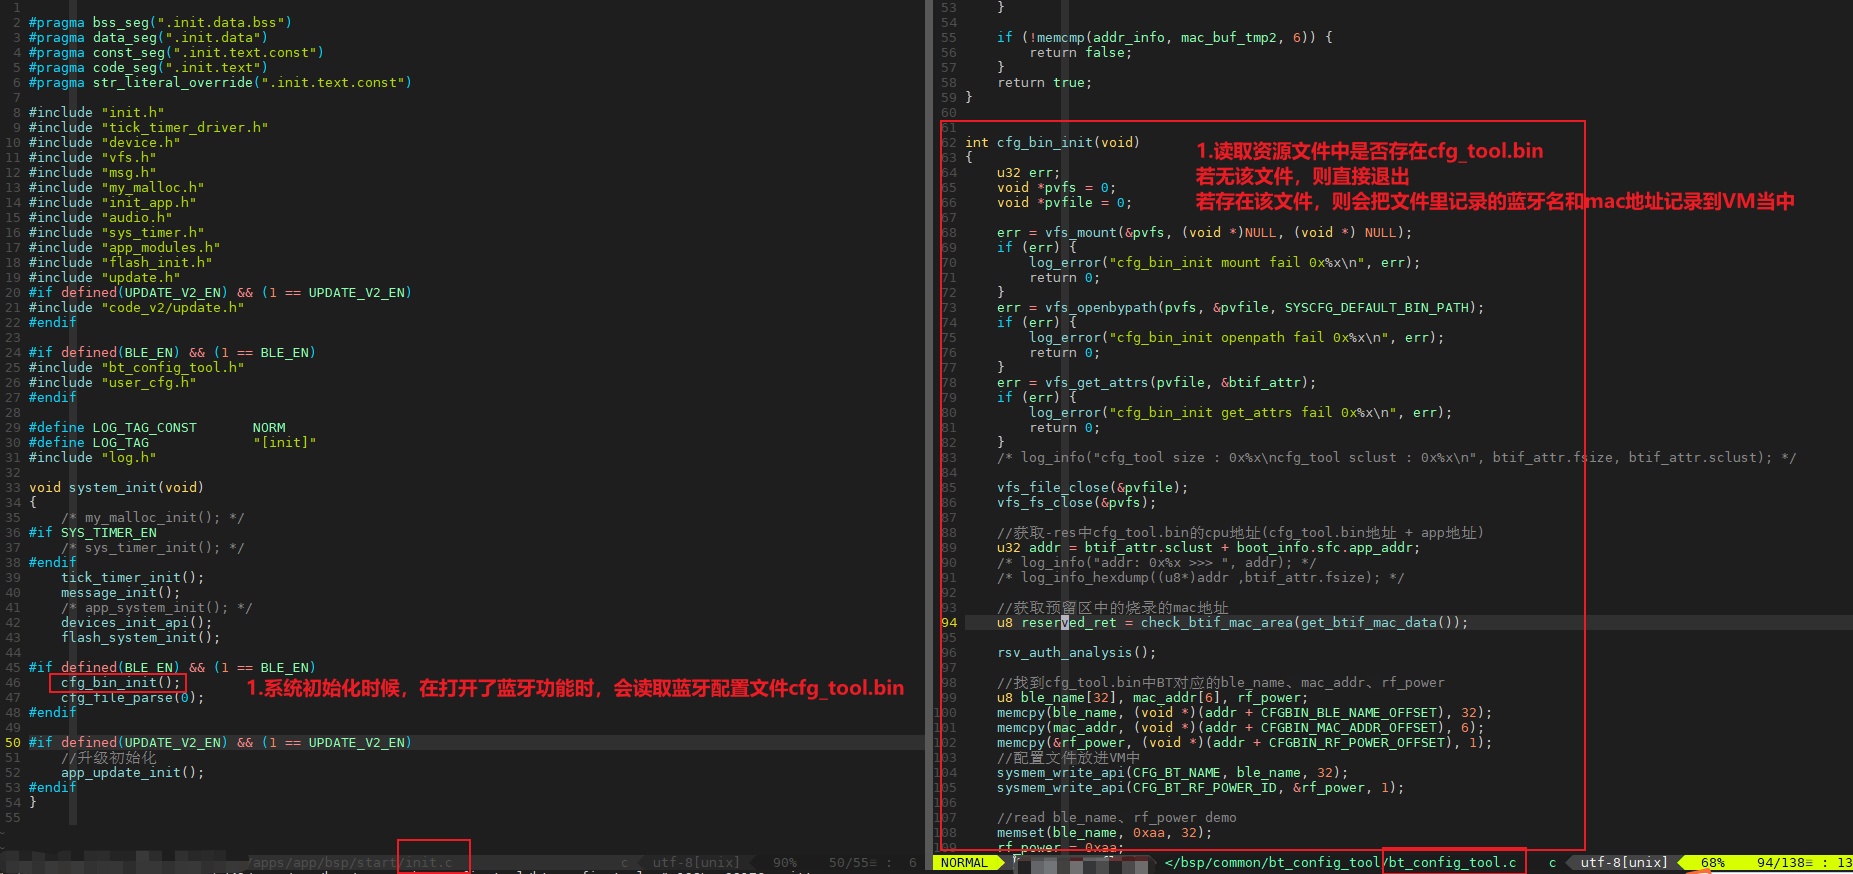
Task: Click void *pvfile = 0; line
Action: pyautogui.click(x=1064, y=202)
